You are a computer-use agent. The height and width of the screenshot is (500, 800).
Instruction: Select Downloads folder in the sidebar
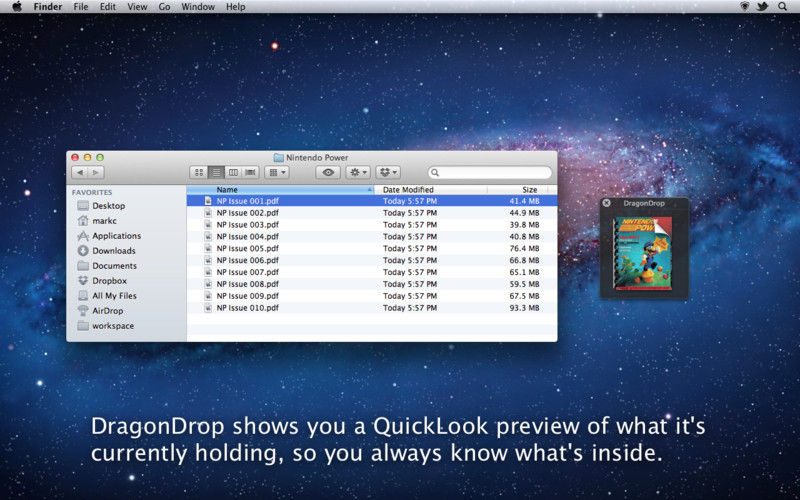click(x=113, y=251)
